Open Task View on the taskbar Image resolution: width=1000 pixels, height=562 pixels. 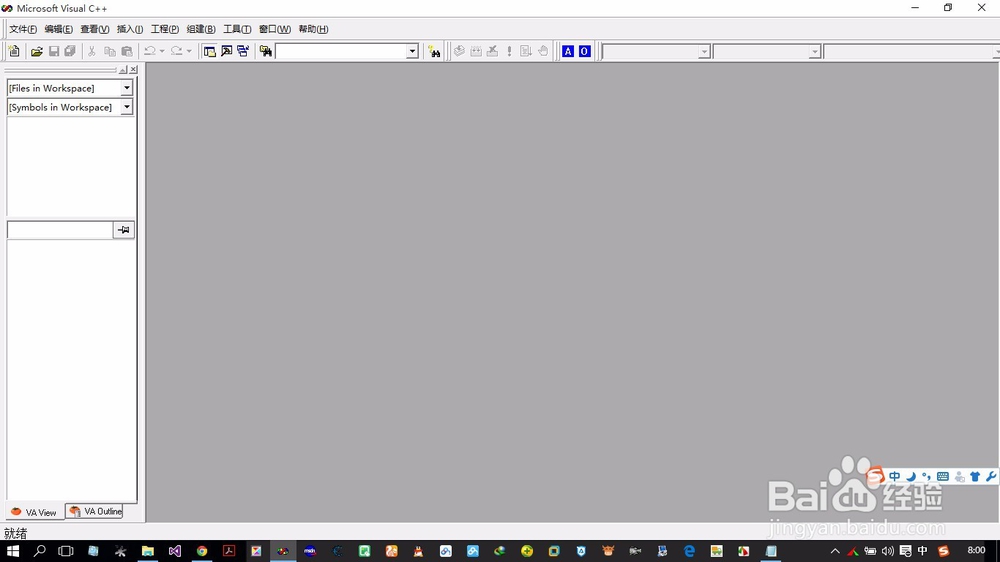coord(66,551)
